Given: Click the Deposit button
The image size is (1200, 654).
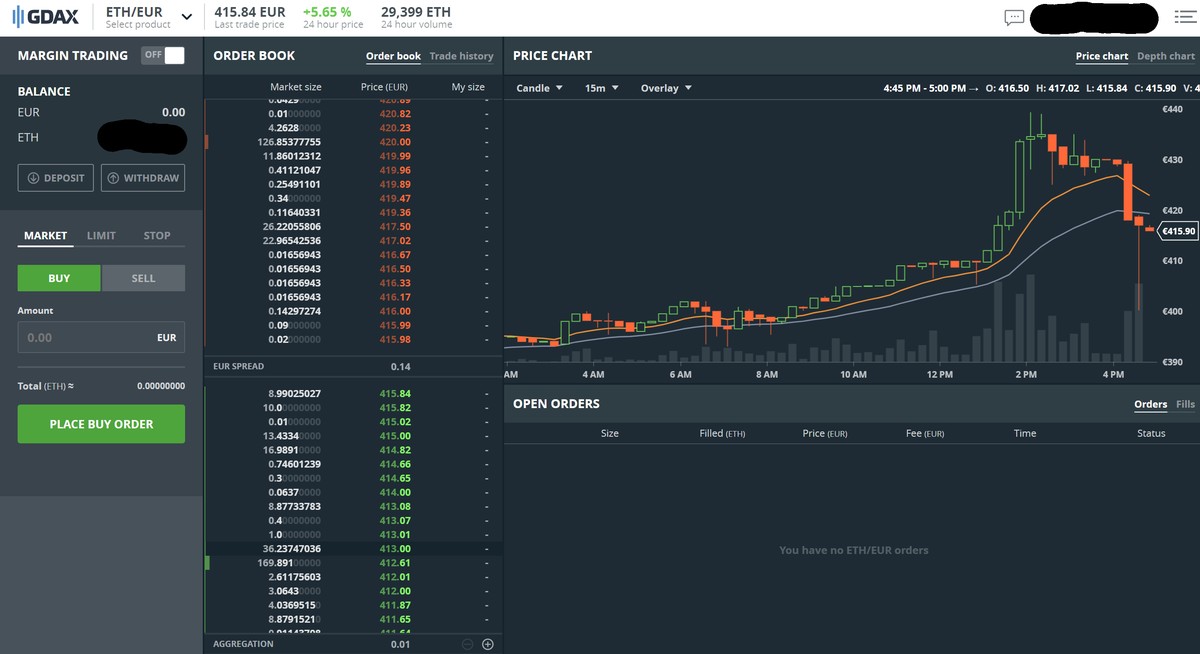Looking at the screenshot, I should [x=56, y=178].
